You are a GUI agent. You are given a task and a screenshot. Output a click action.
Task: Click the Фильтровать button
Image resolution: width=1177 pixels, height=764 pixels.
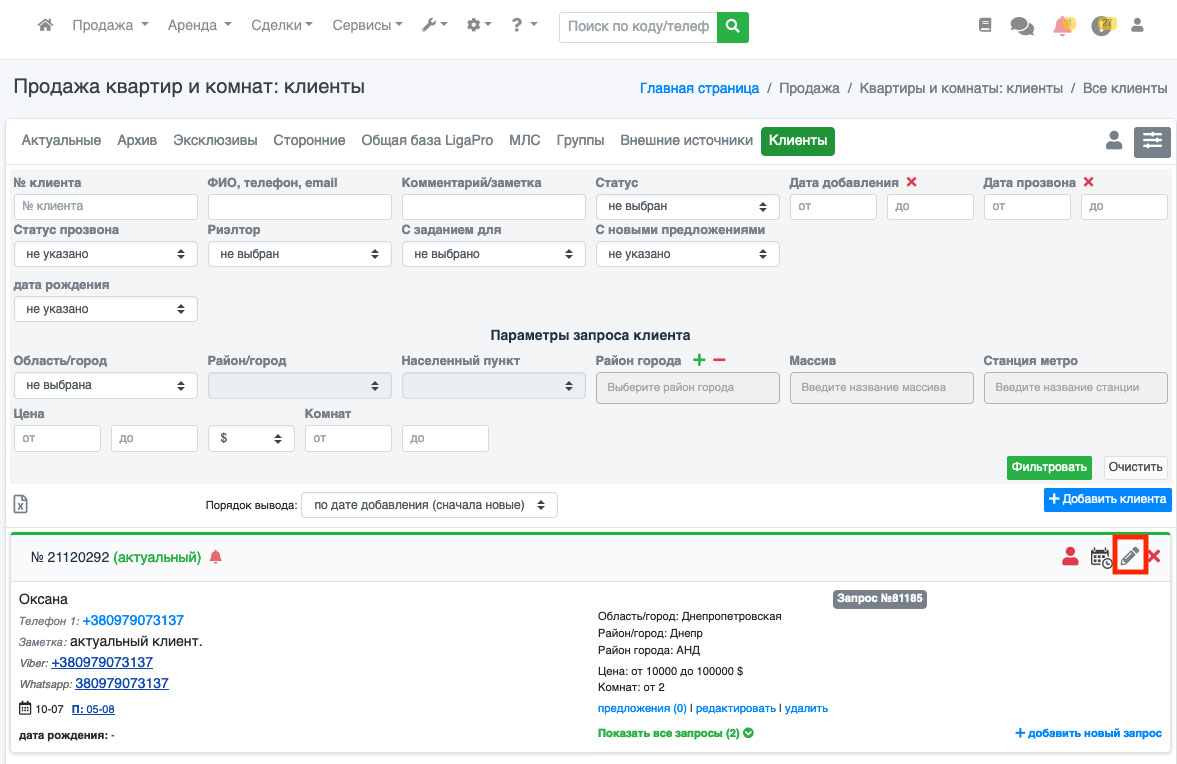click(x=1049, y=467)
